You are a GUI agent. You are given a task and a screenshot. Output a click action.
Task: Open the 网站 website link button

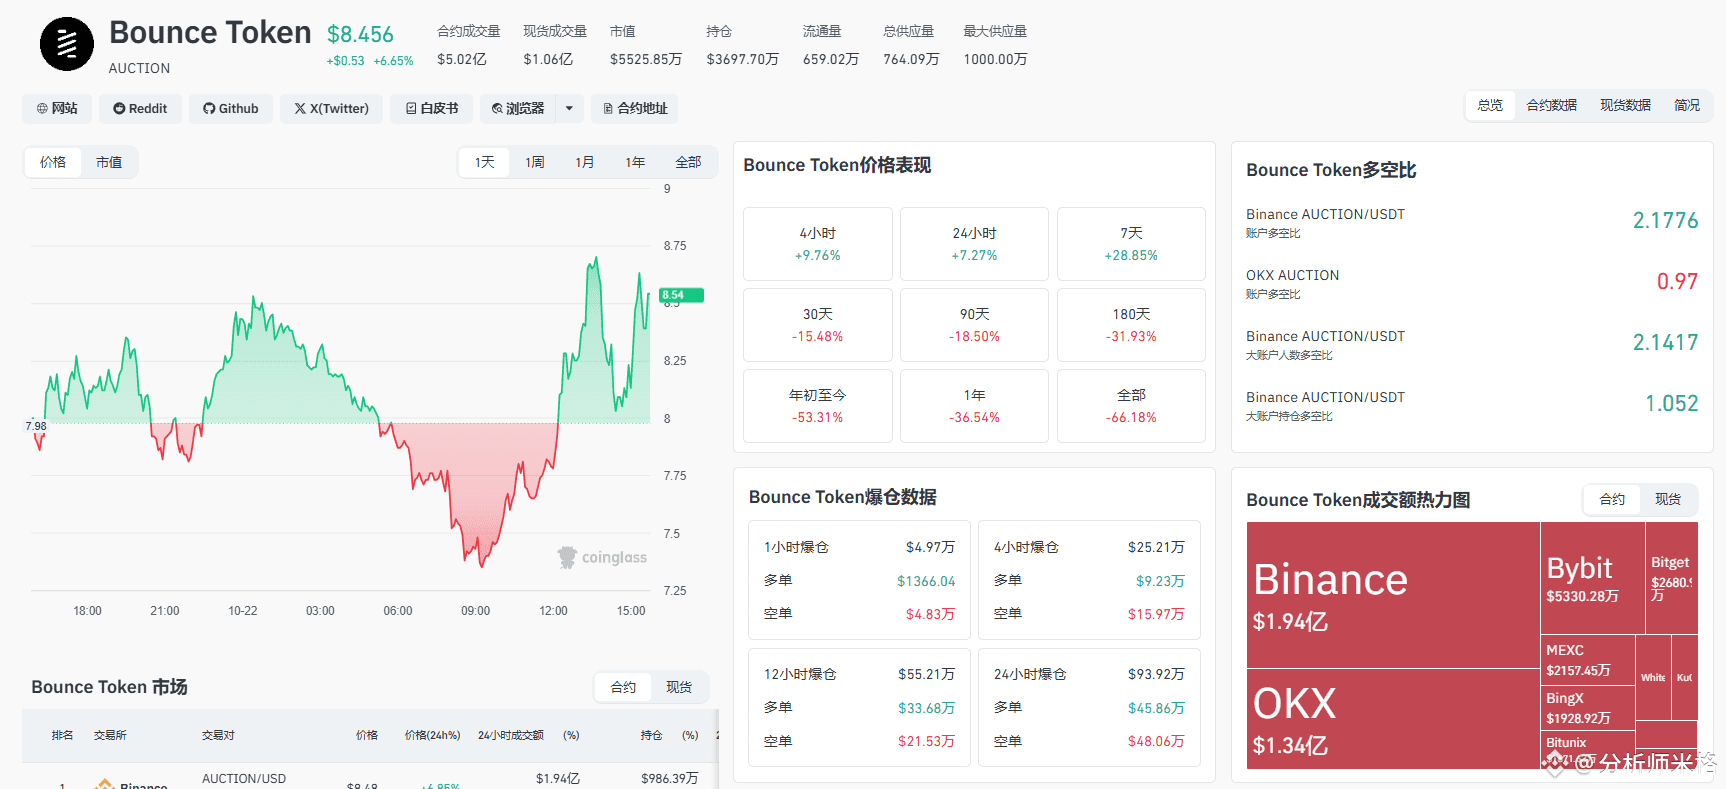pyautogui.click(x=57, y=108)
